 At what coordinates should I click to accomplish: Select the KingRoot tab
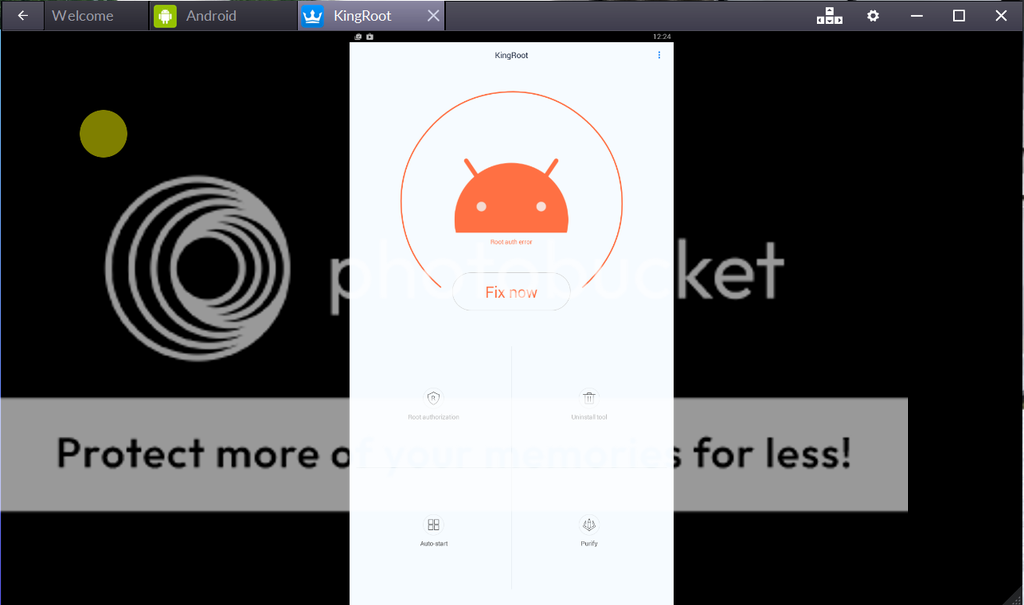(362, 16)
